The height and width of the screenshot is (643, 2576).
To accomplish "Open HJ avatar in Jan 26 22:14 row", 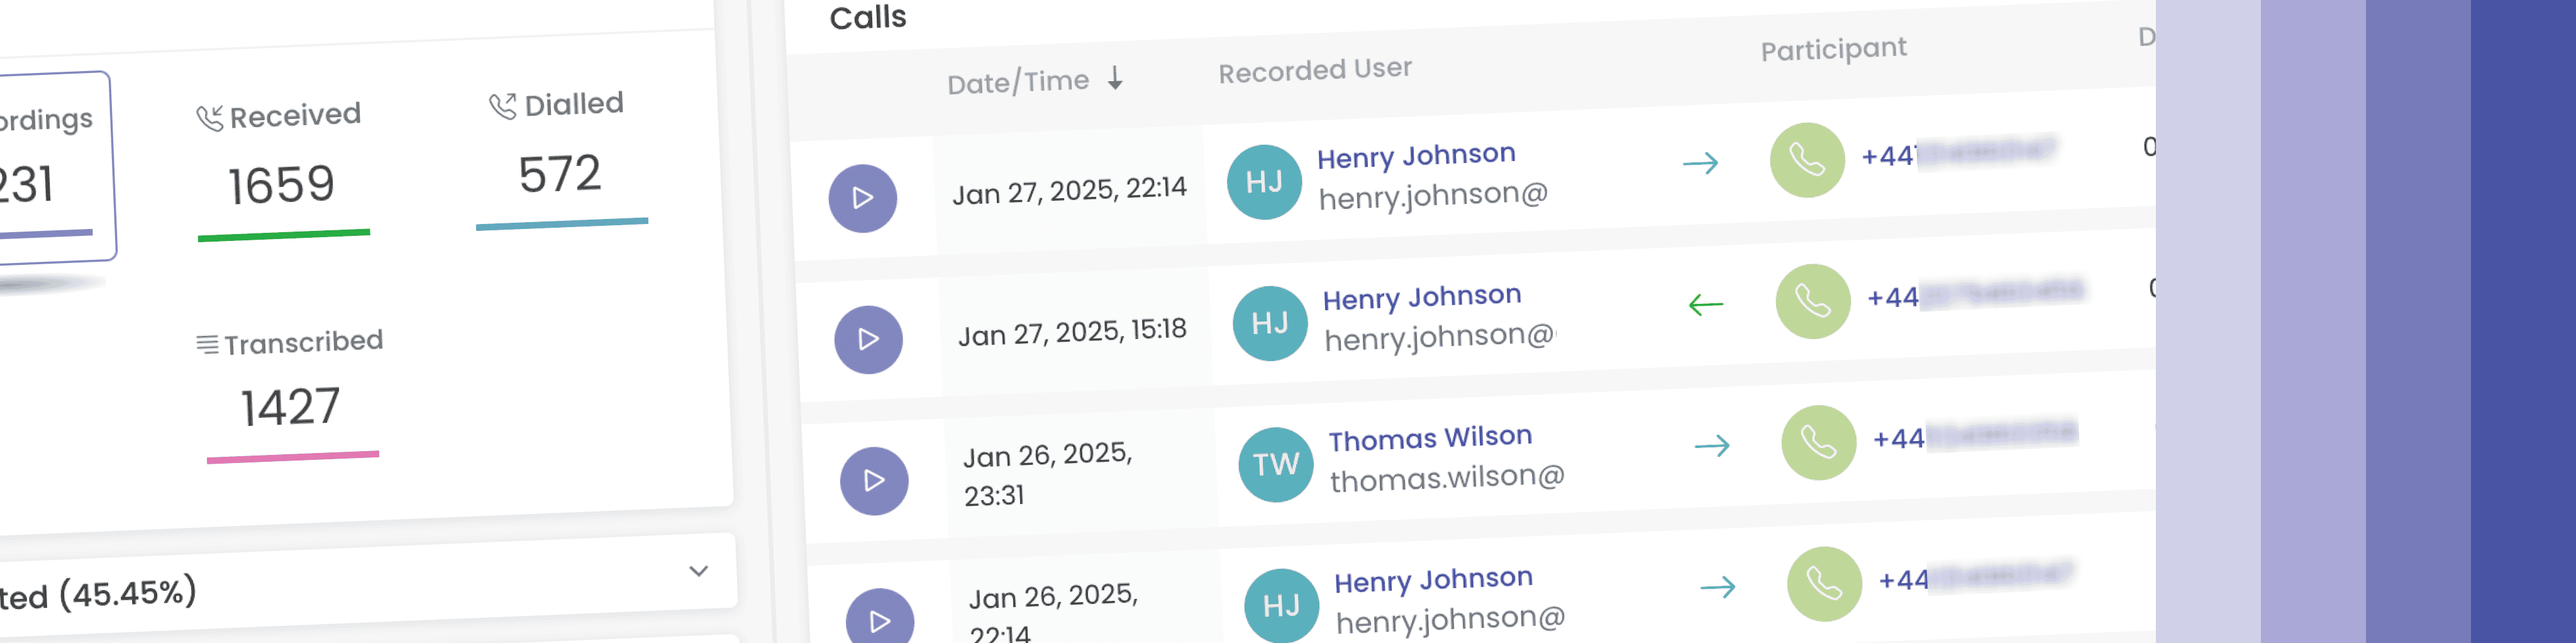I will coord(1282,605).
